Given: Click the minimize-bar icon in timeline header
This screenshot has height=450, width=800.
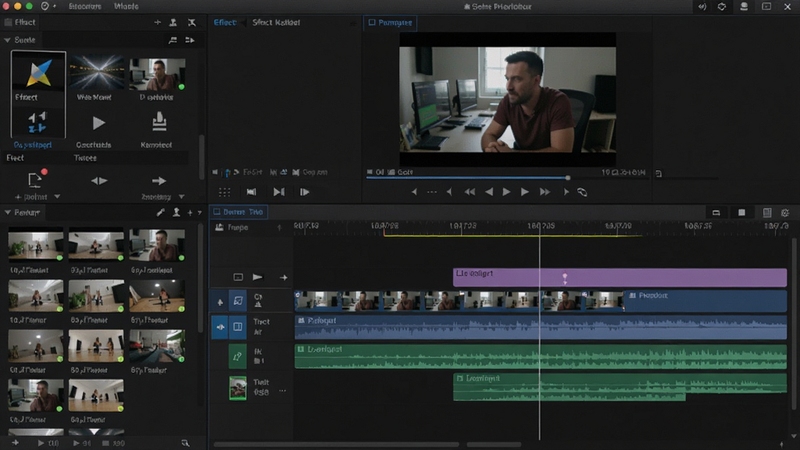Looking at the screenshot, I should click(x=716, y=213).
